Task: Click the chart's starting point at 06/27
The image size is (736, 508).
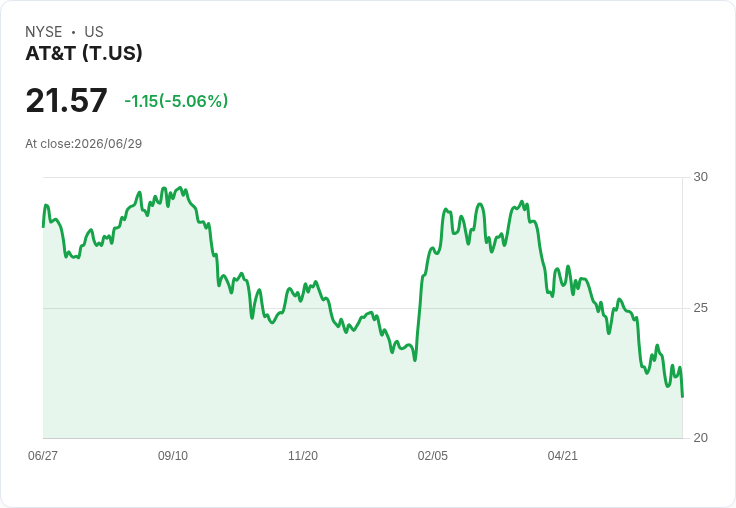Action: coord(43,227)
